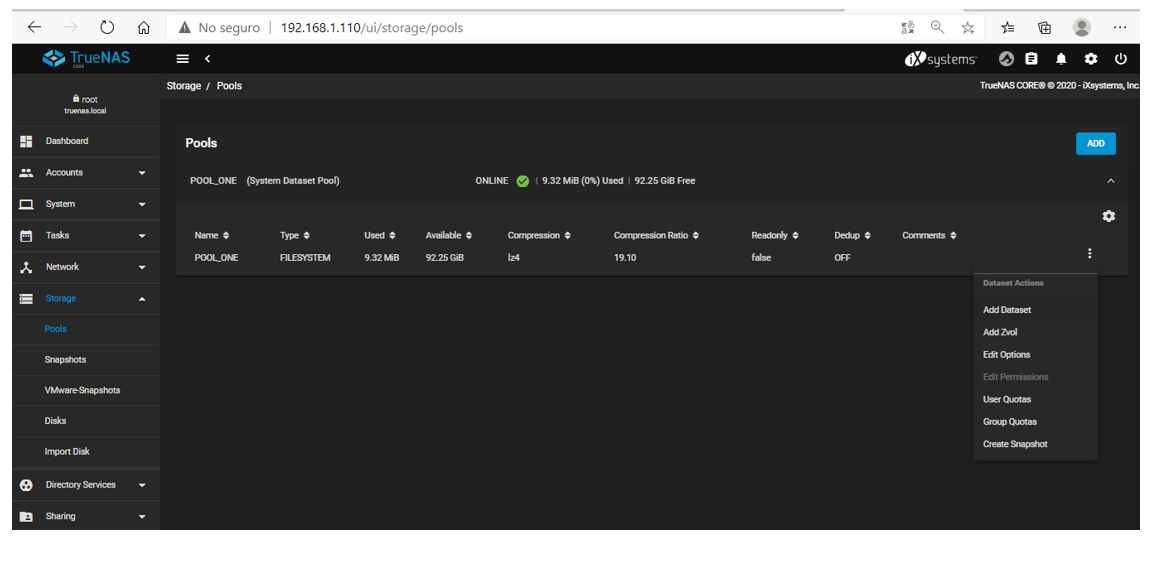Click green ONLINE status check icon
The image size is (1149, 567).
pos(522,181)
